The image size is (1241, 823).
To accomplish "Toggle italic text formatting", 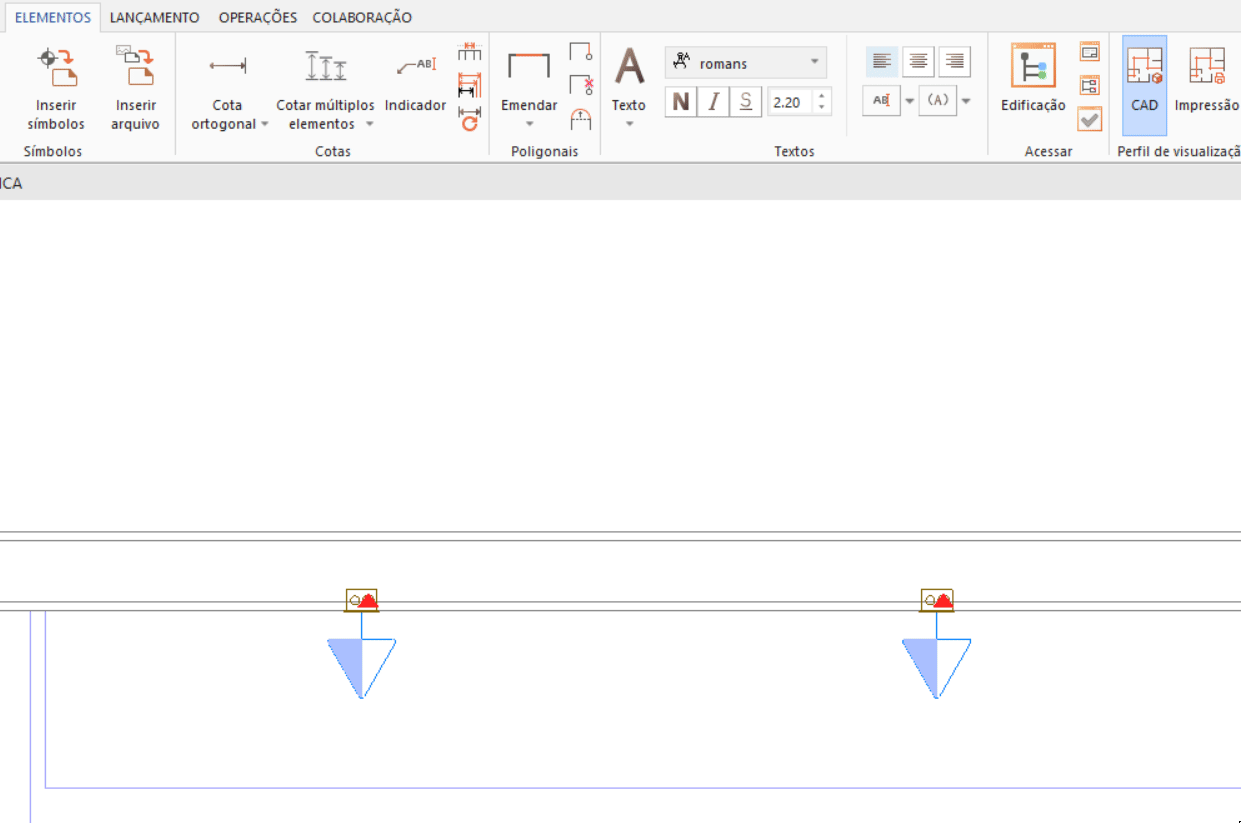I will coord(713,102).
